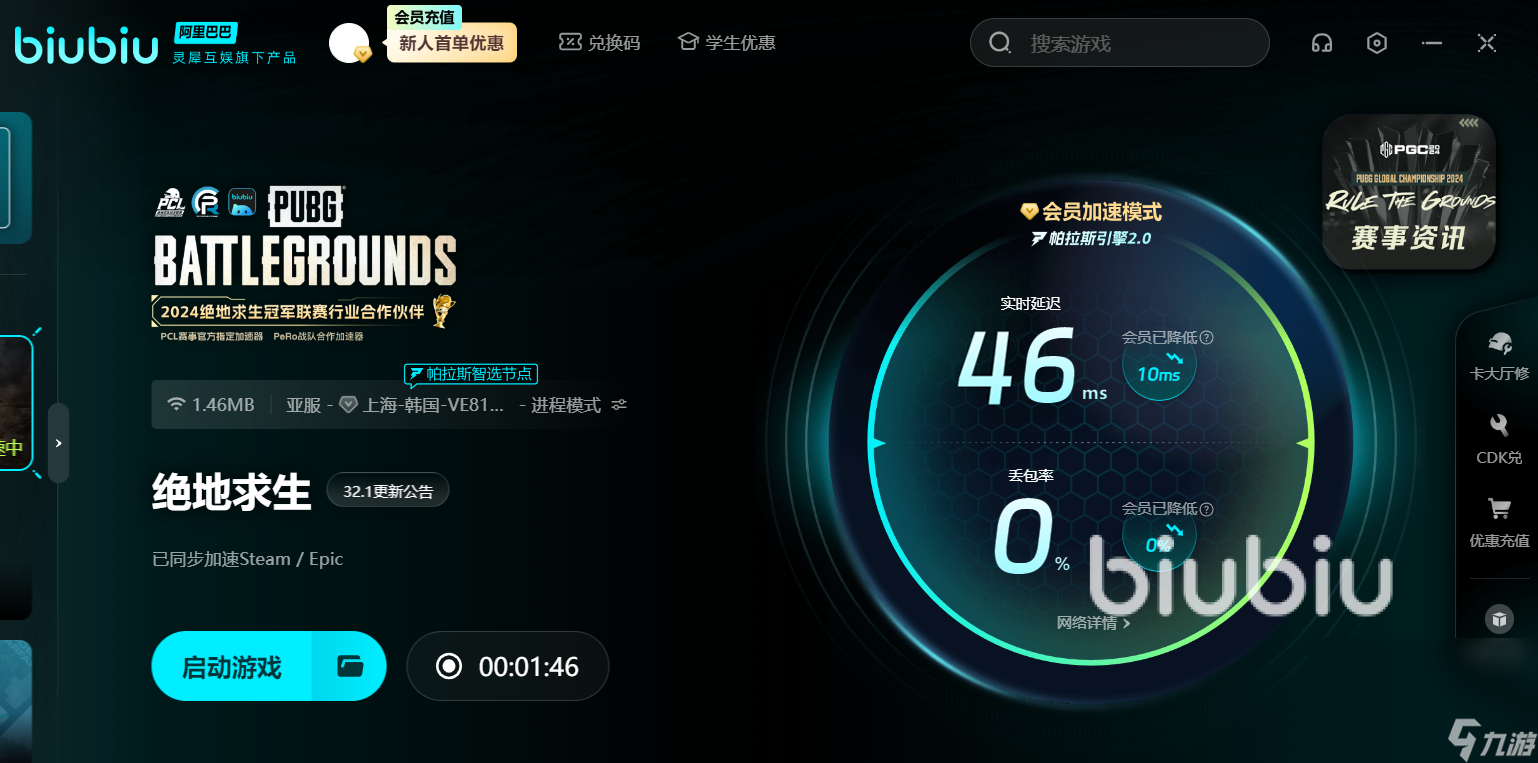The width and height of the screenshot is (1538, 763).
Task: Click the 启动游戏 launch button
Action: tap(232, 666)
